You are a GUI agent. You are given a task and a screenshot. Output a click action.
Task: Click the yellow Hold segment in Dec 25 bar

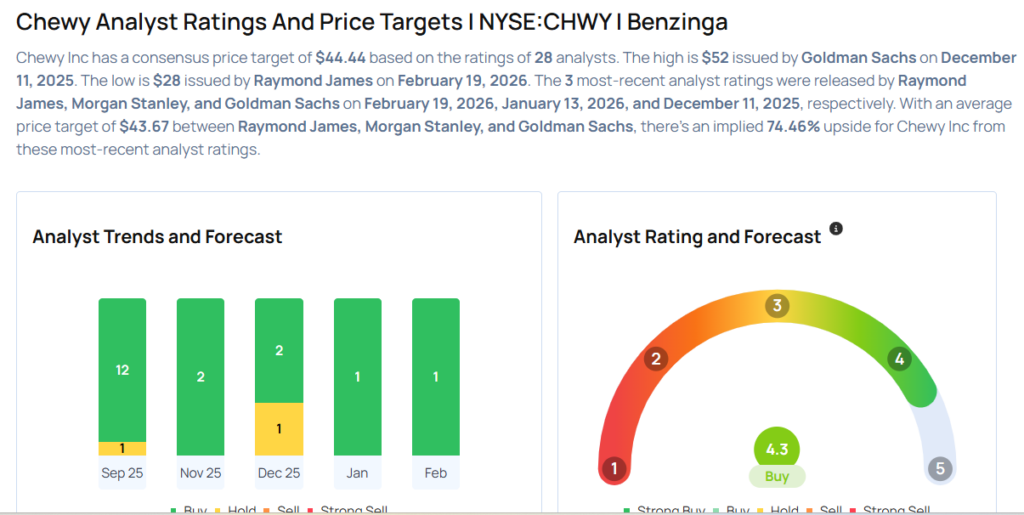tap(278, 429)
